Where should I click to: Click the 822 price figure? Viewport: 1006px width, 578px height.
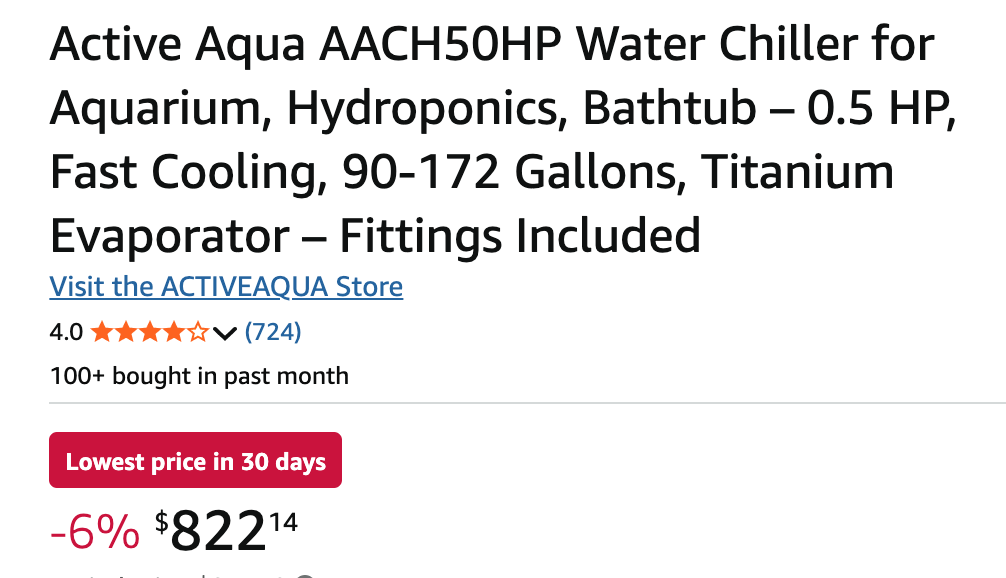pyautogui.click(x=218, y=532)
